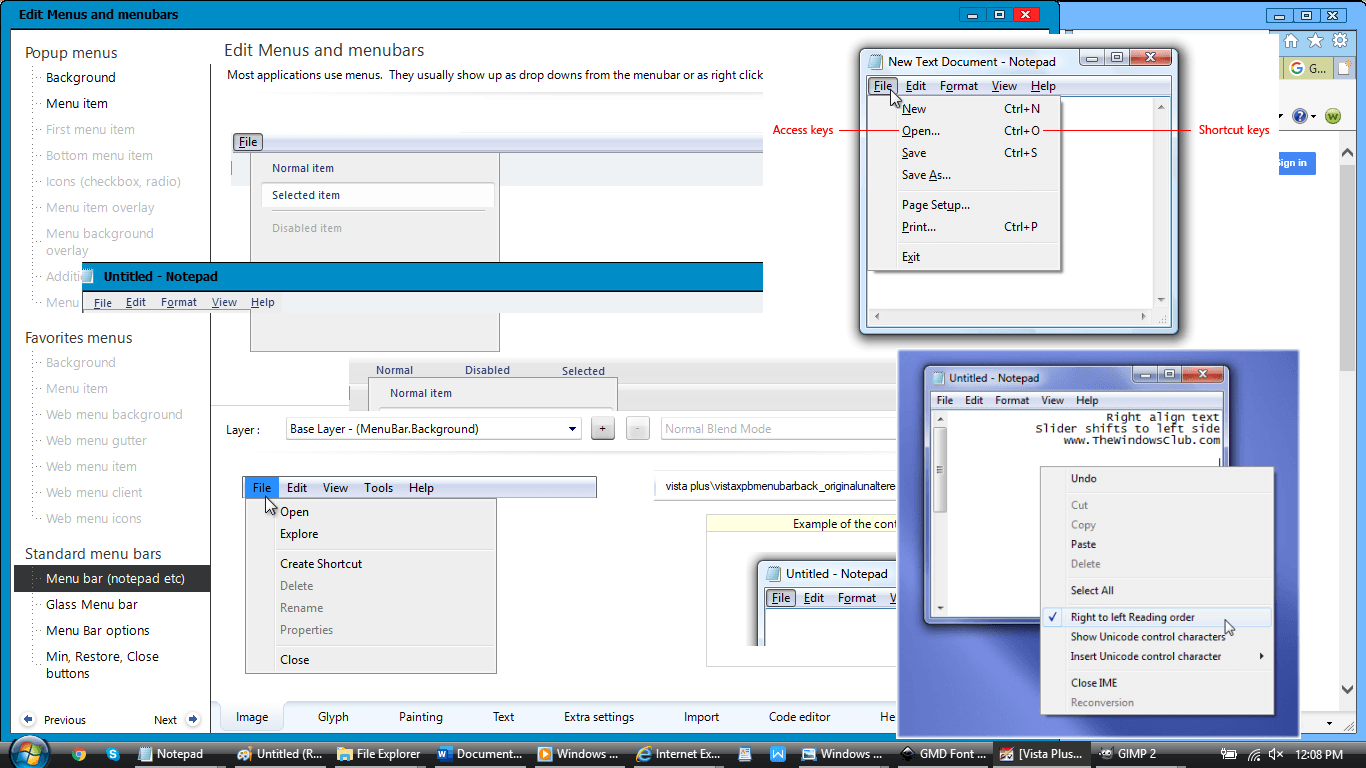This screenshot has height=768, width=1366.
Task: Click the green W toolbar icon
Action: pos(1332,117)
